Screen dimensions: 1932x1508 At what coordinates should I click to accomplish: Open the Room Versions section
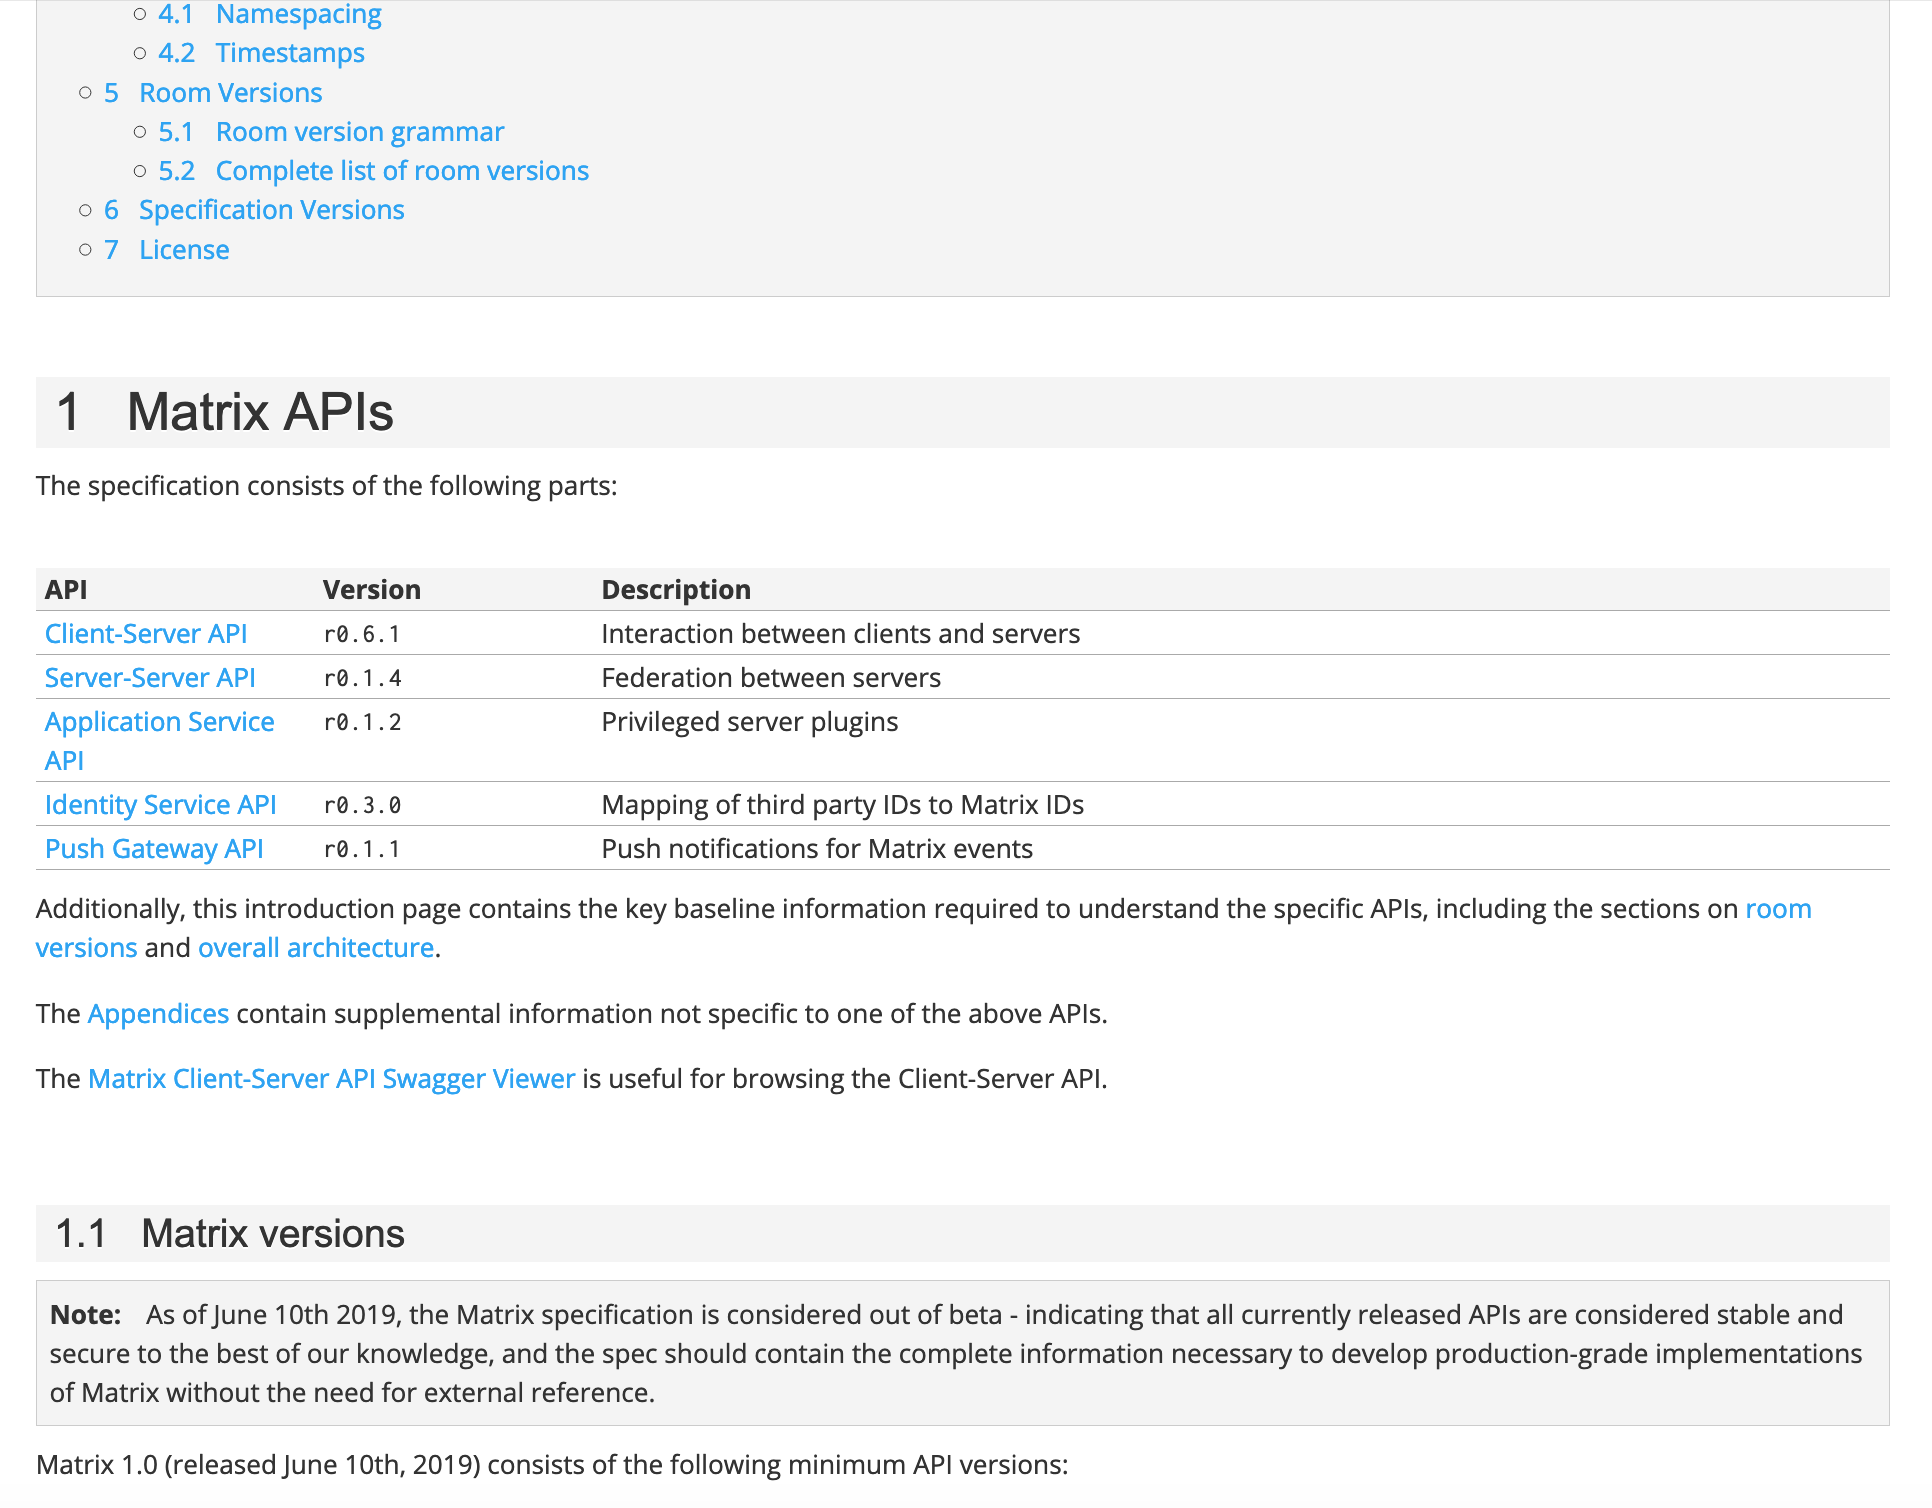(x=231, y=92)
